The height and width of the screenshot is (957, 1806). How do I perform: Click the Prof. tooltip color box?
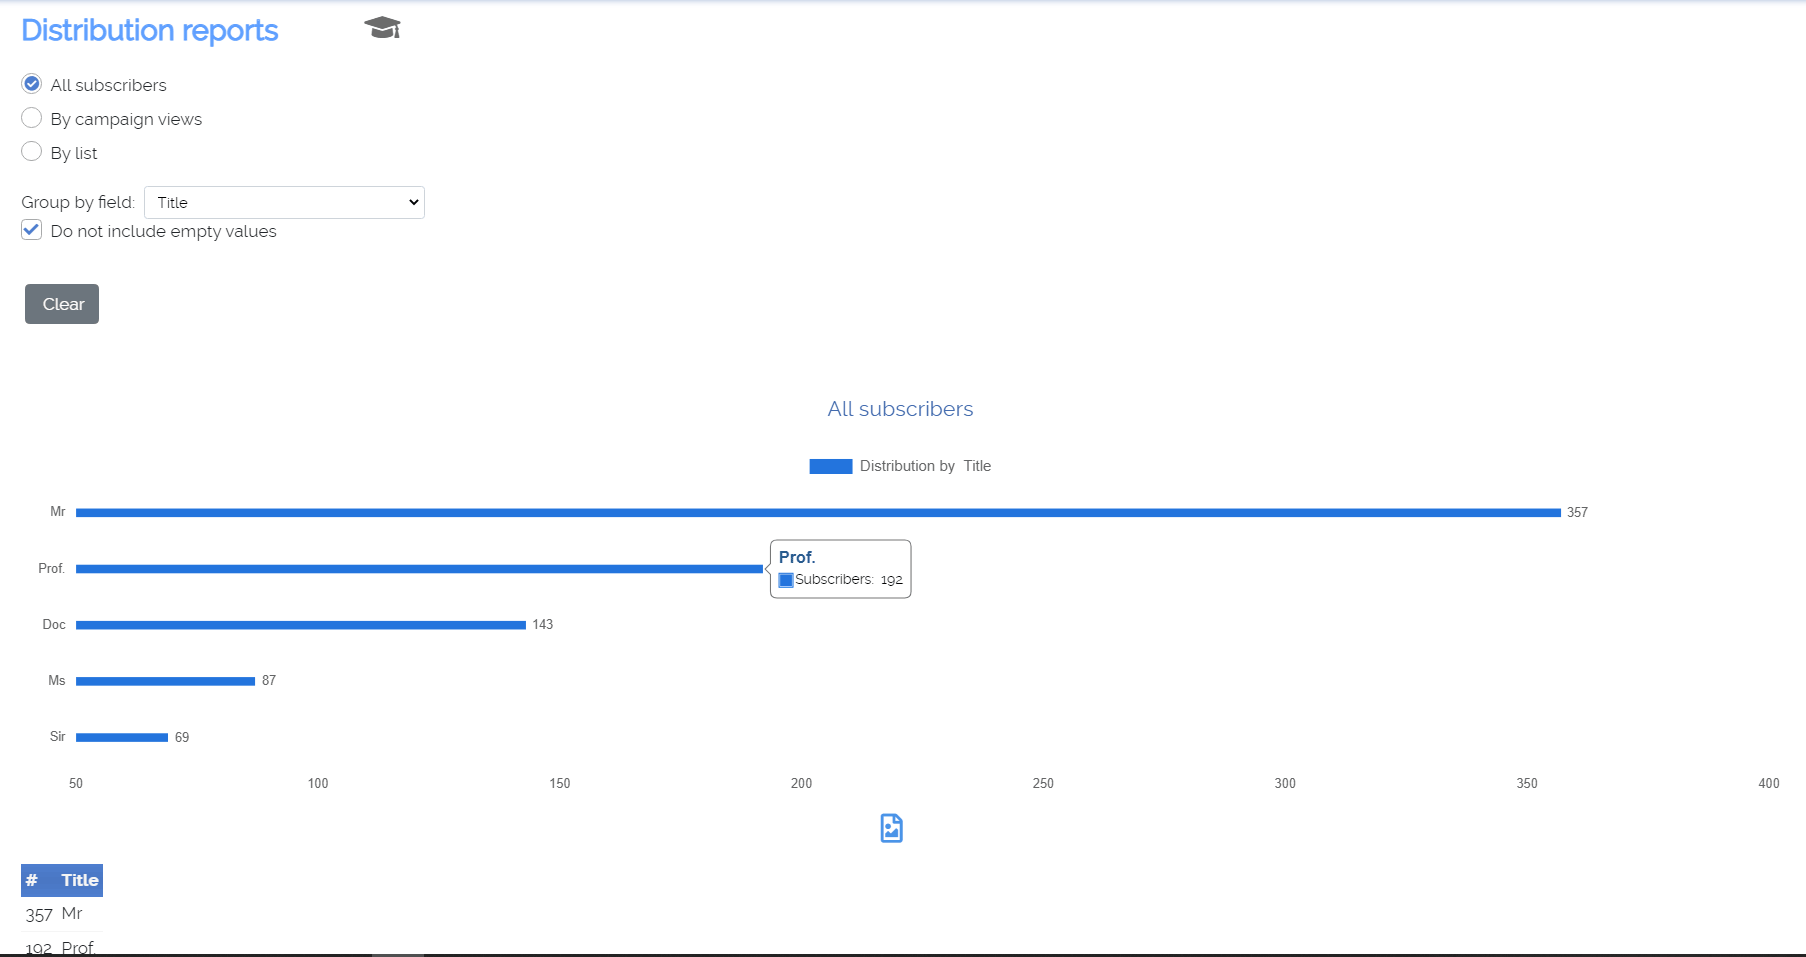pyautogui.click(x=786, y=580)
